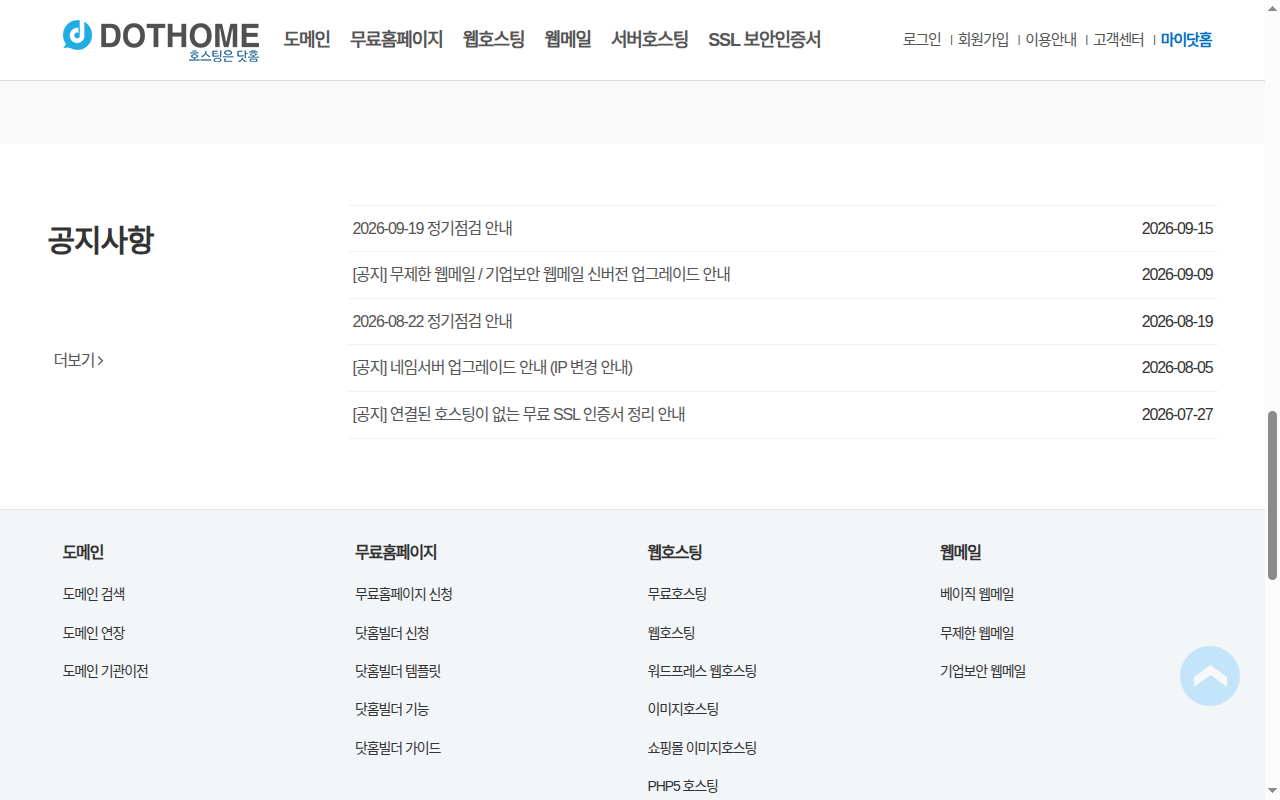Image resolution: width=1280 pixels, height=800 pixels.
Task: Open the 고객센터 link
Action: [x=1119, y=40]
